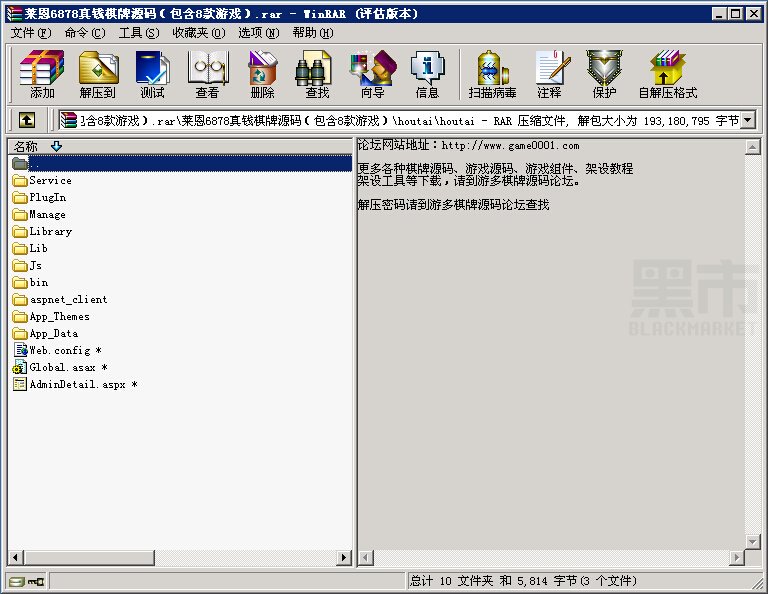
Task: Click the parent '..' folder icon
Action: [20, 164]
